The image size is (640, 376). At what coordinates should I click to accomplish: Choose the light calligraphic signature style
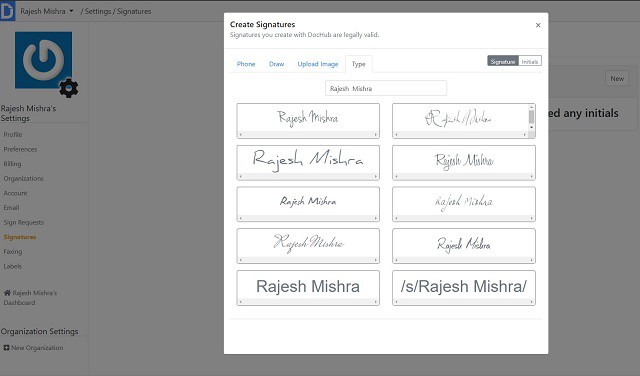pos(308,246)
